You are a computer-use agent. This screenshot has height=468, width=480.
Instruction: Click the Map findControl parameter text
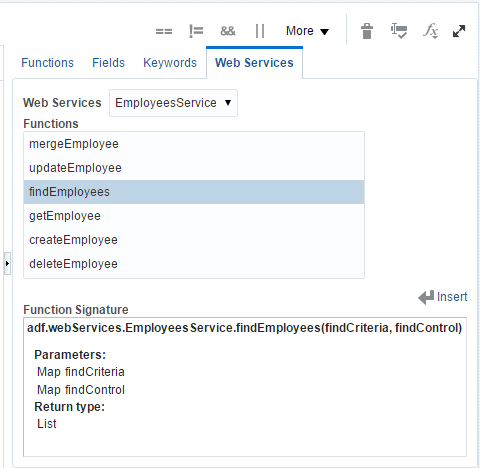81,389
